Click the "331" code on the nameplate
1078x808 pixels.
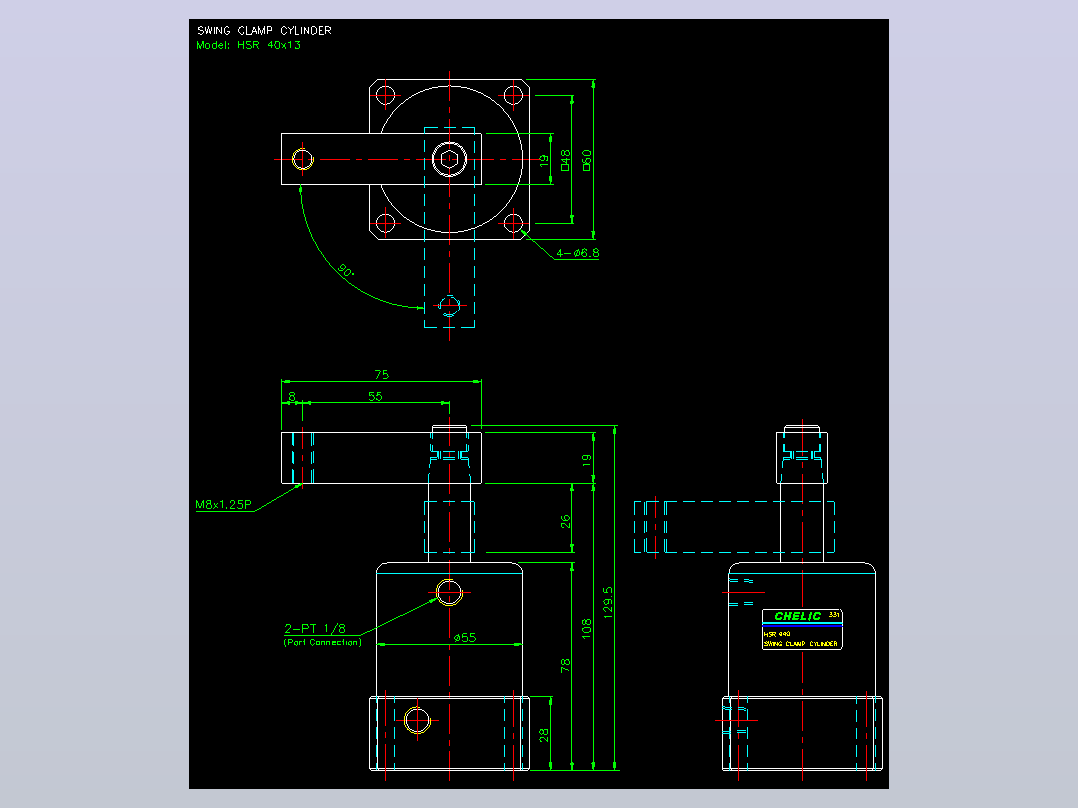tap(834, 614)
